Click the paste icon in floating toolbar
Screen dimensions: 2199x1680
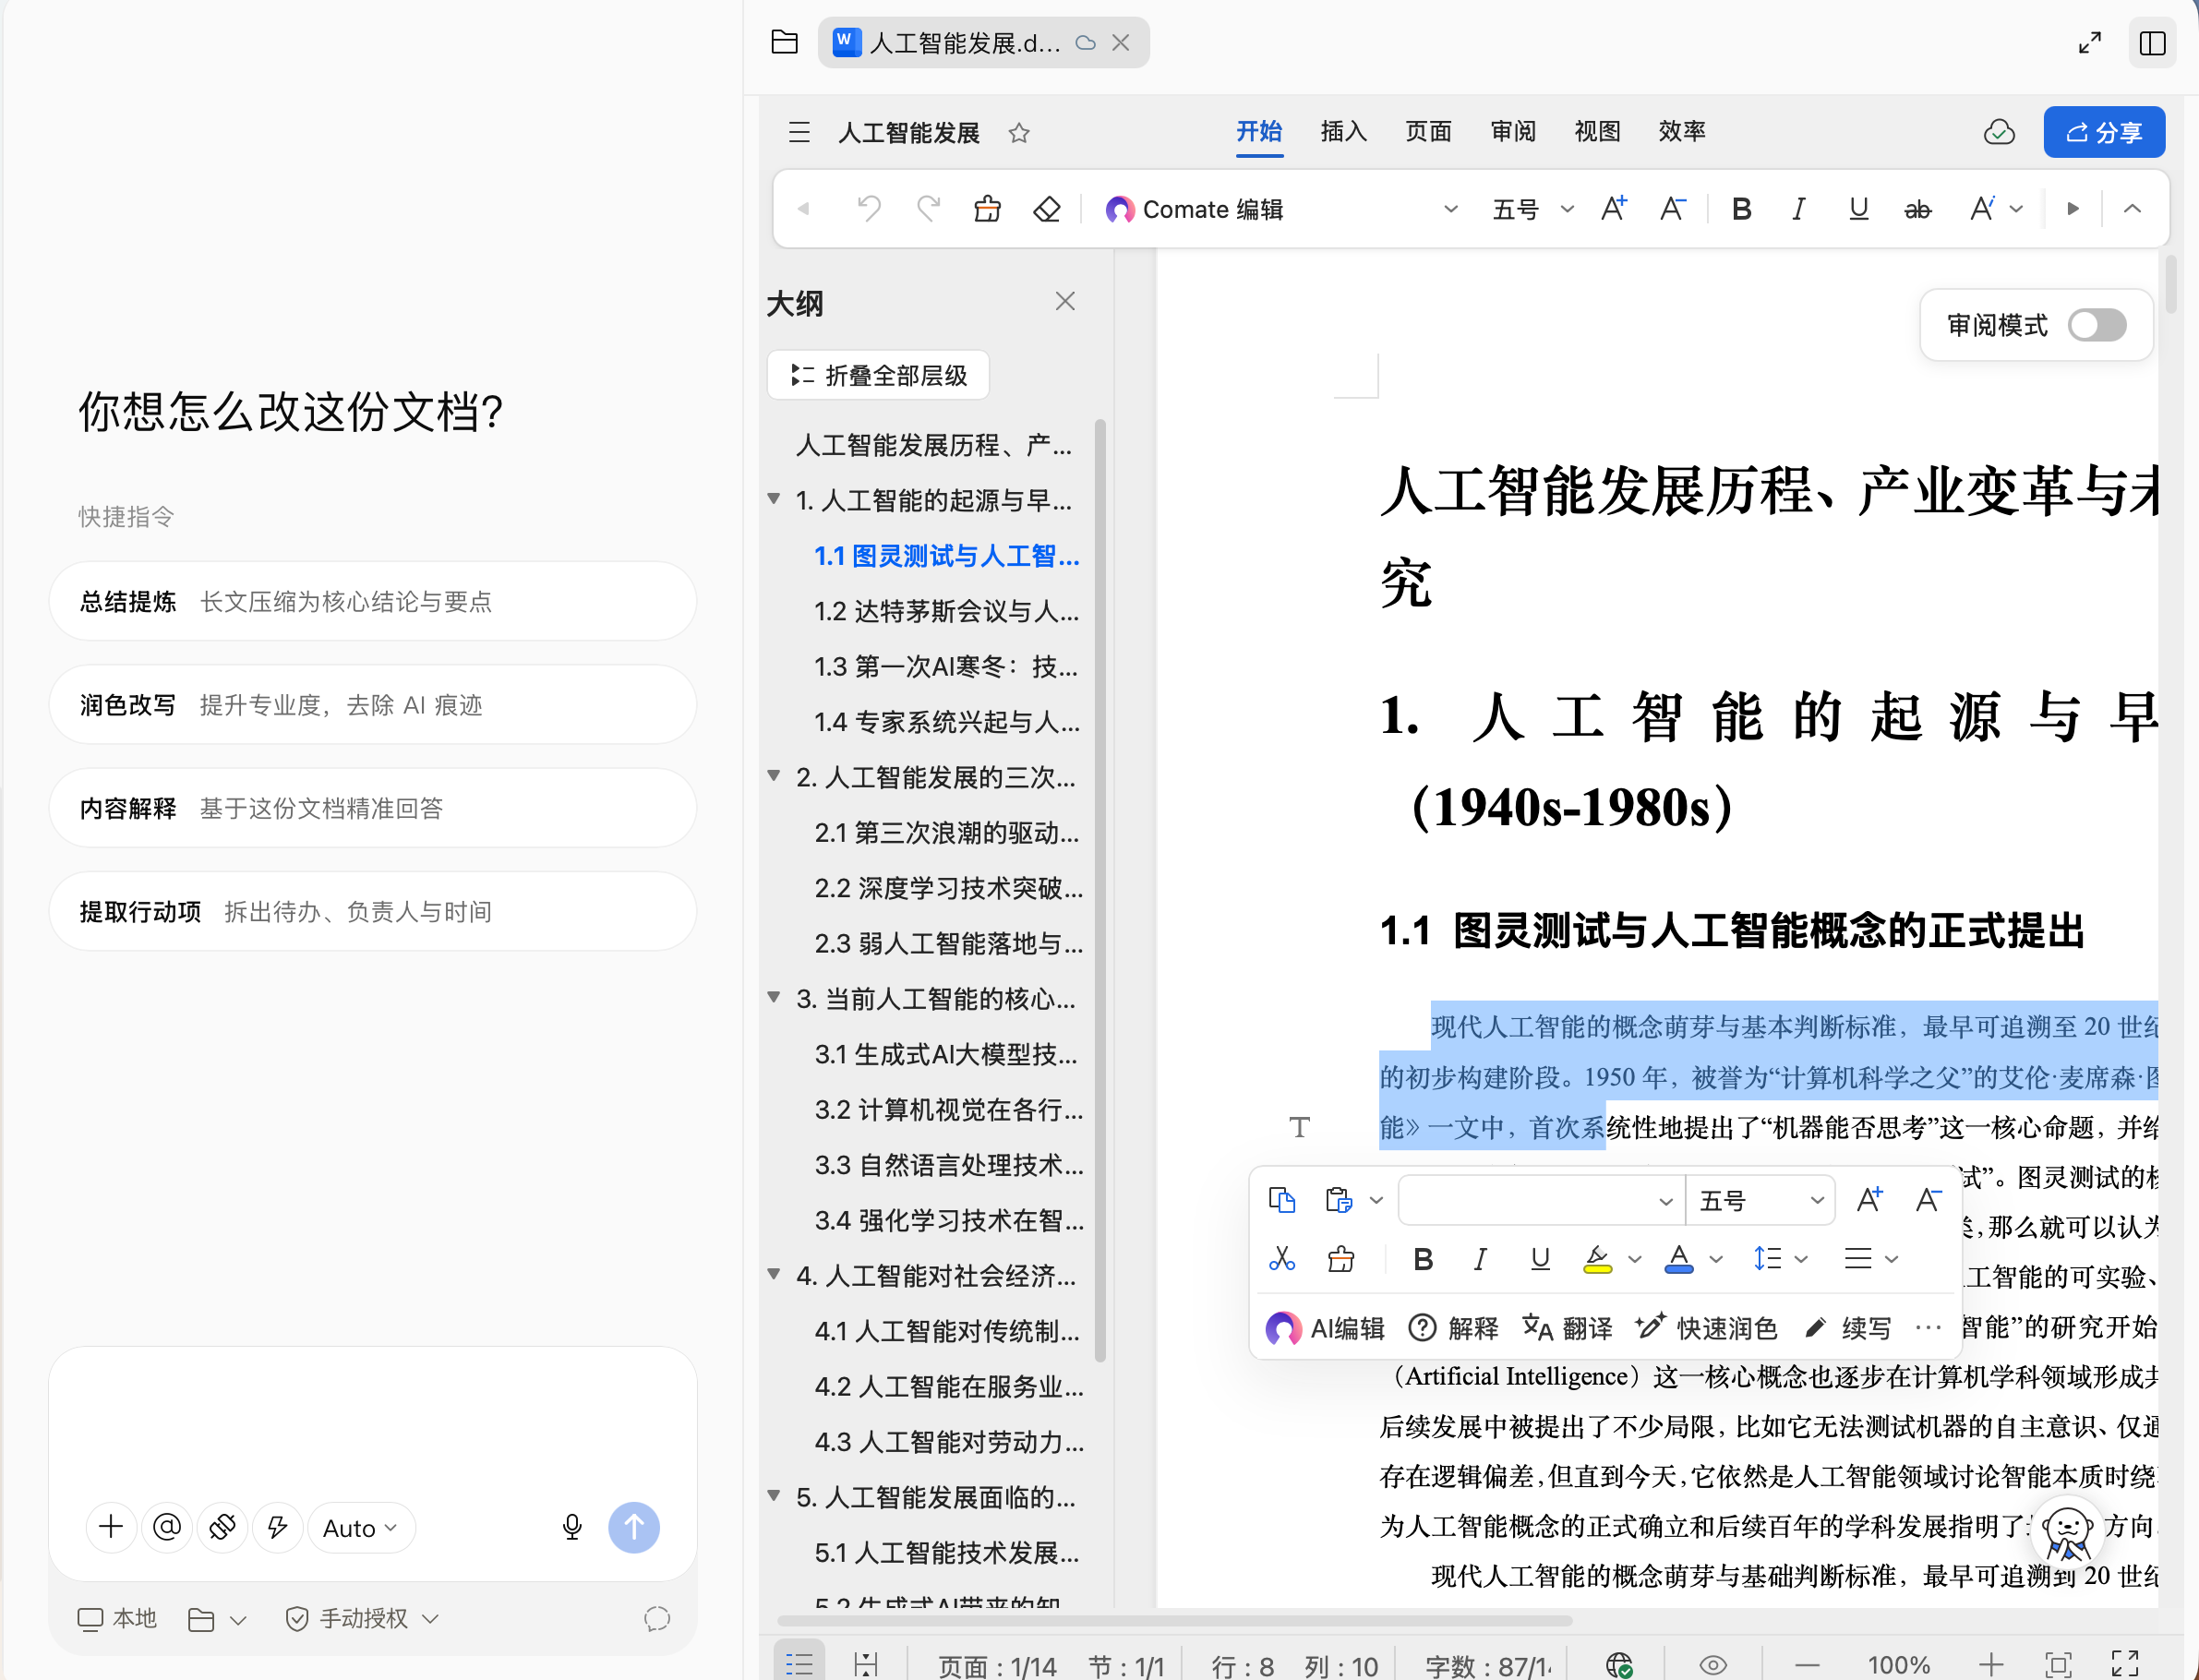coord(1338,1200)
